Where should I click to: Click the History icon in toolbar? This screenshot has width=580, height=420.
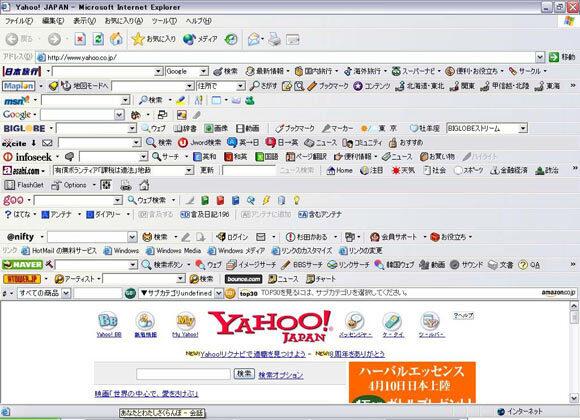point(232,39)
